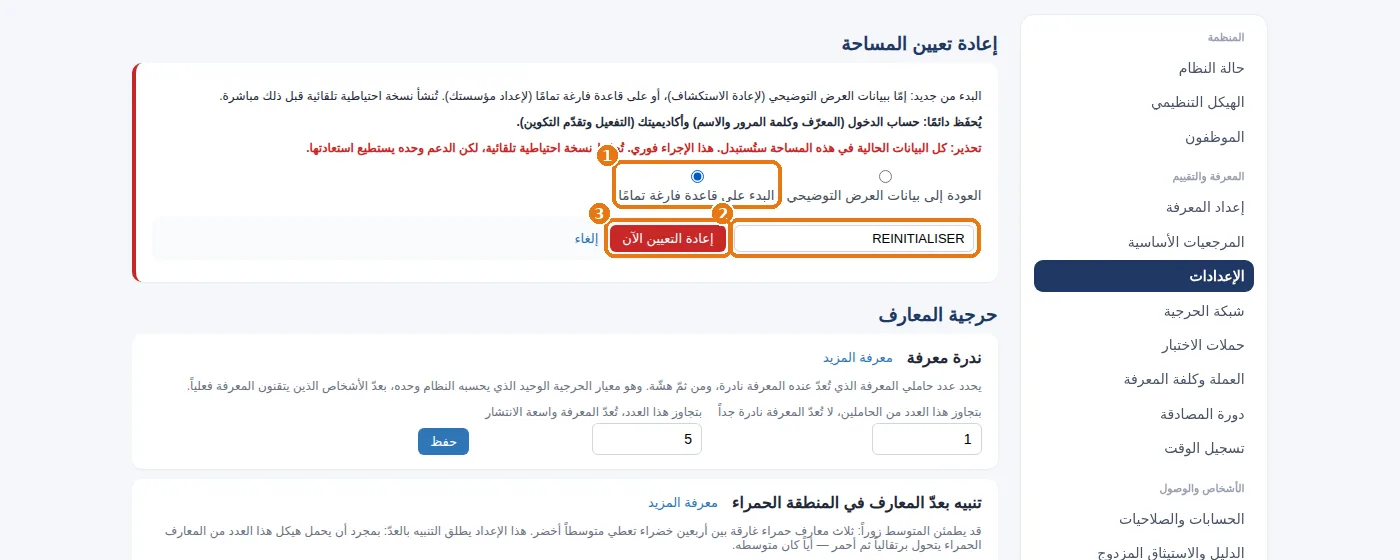Click 'معرفة المزيد' link beside 'ندرة معرفة'
1400x560 pixels.
coord(857,358)
